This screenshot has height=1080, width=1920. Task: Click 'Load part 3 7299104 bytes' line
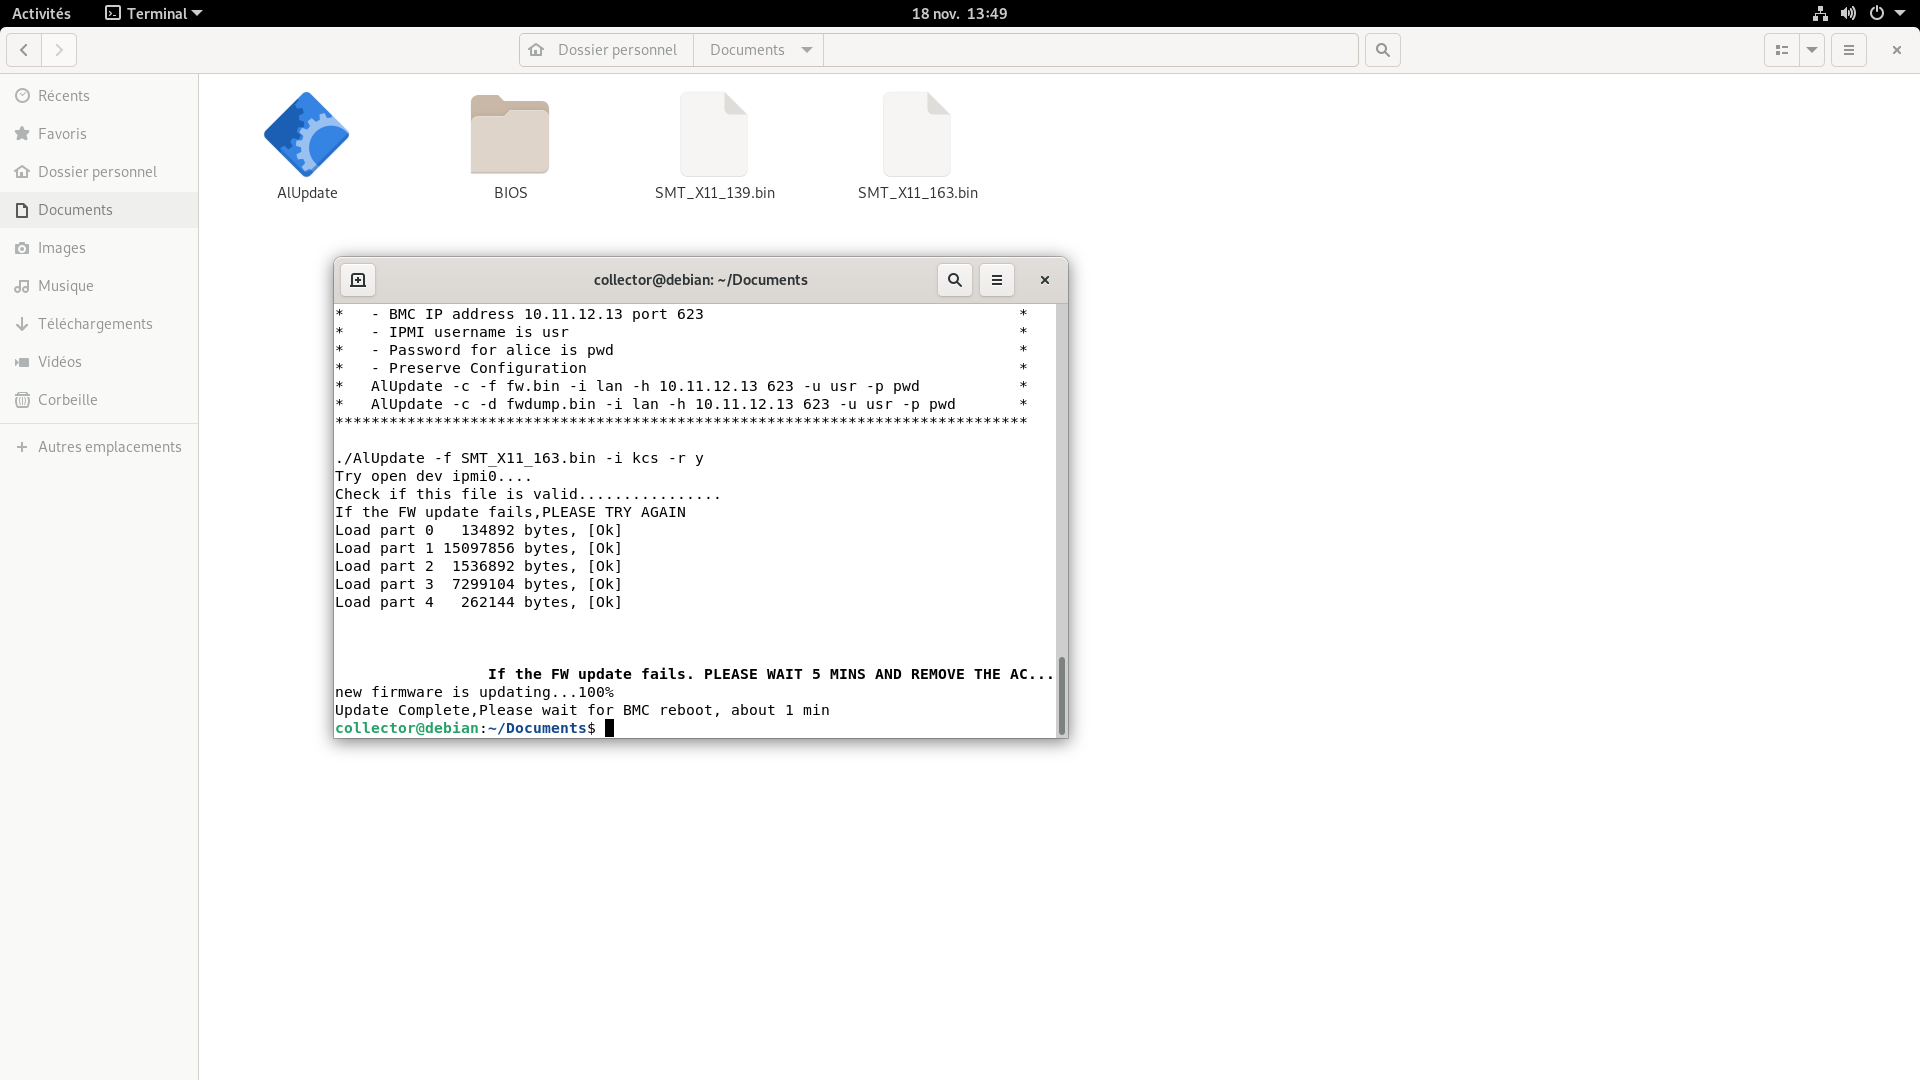pyautogui.click(x=478, y=584)
